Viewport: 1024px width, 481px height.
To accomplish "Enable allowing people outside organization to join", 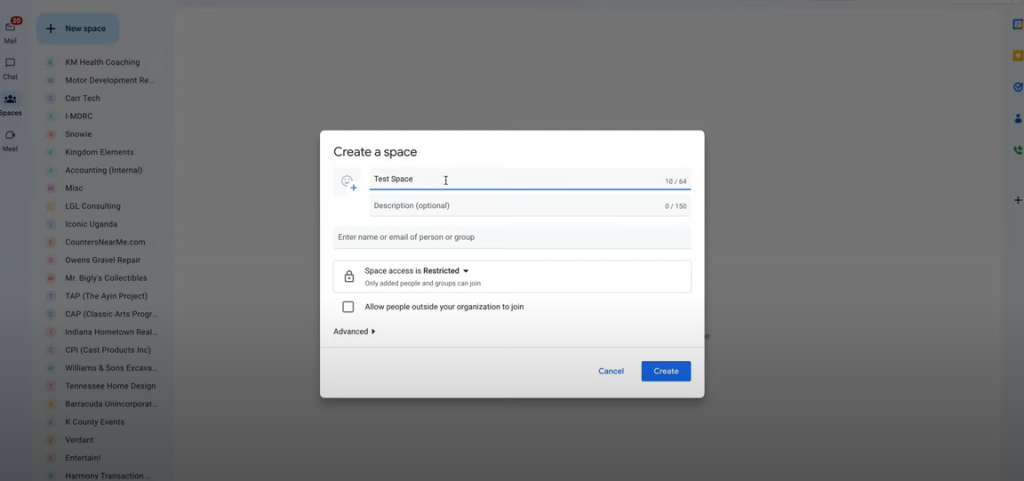I will click(348, 307).
